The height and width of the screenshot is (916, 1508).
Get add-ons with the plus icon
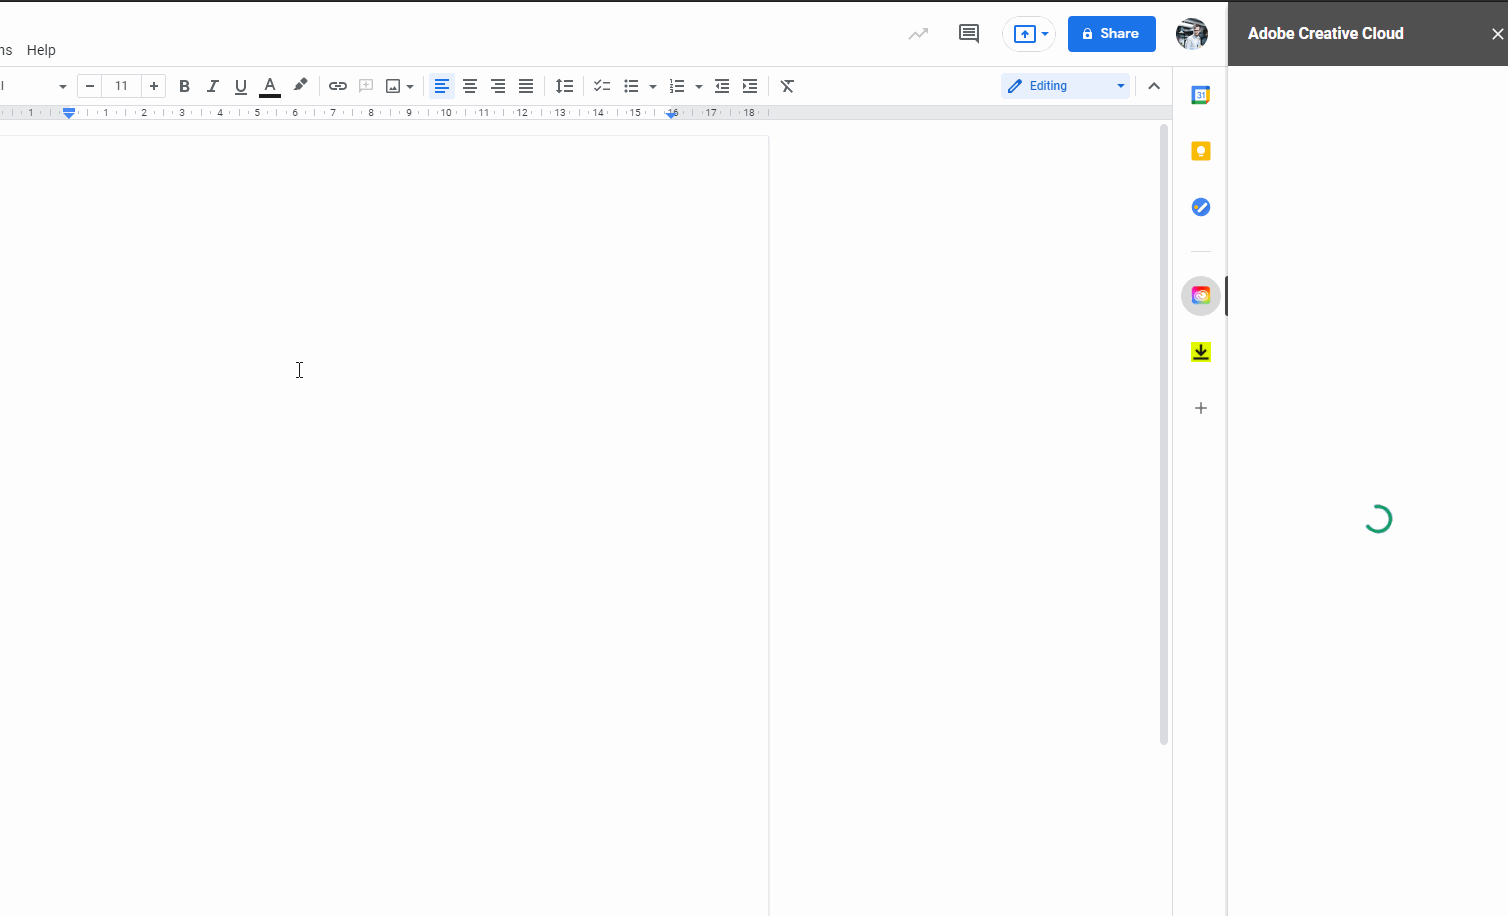pyautogui.click(x=1201, y=408)
